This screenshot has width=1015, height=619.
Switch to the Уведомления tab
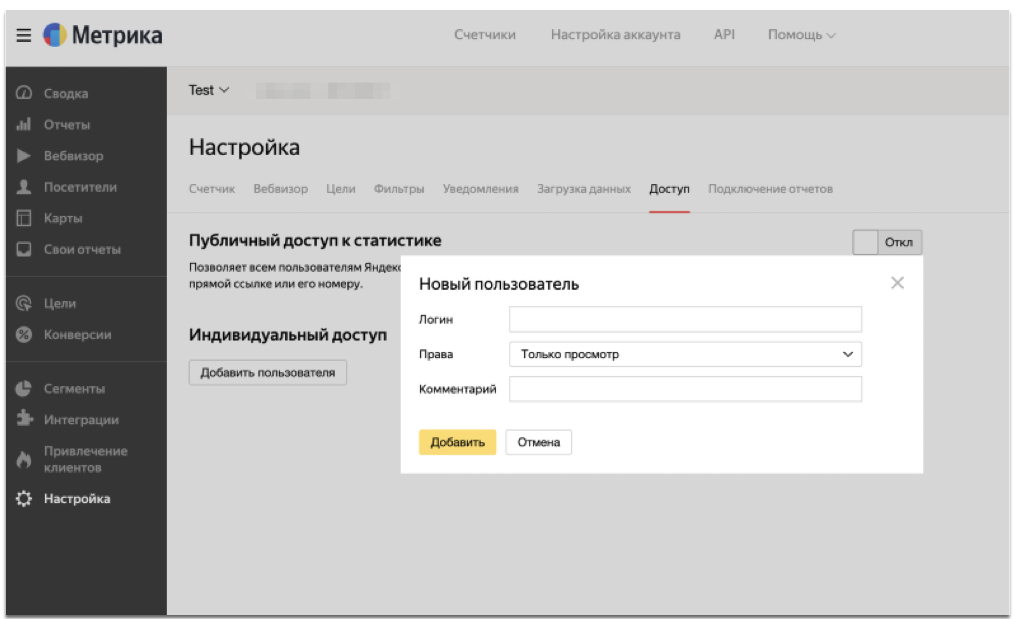[480, 189]
